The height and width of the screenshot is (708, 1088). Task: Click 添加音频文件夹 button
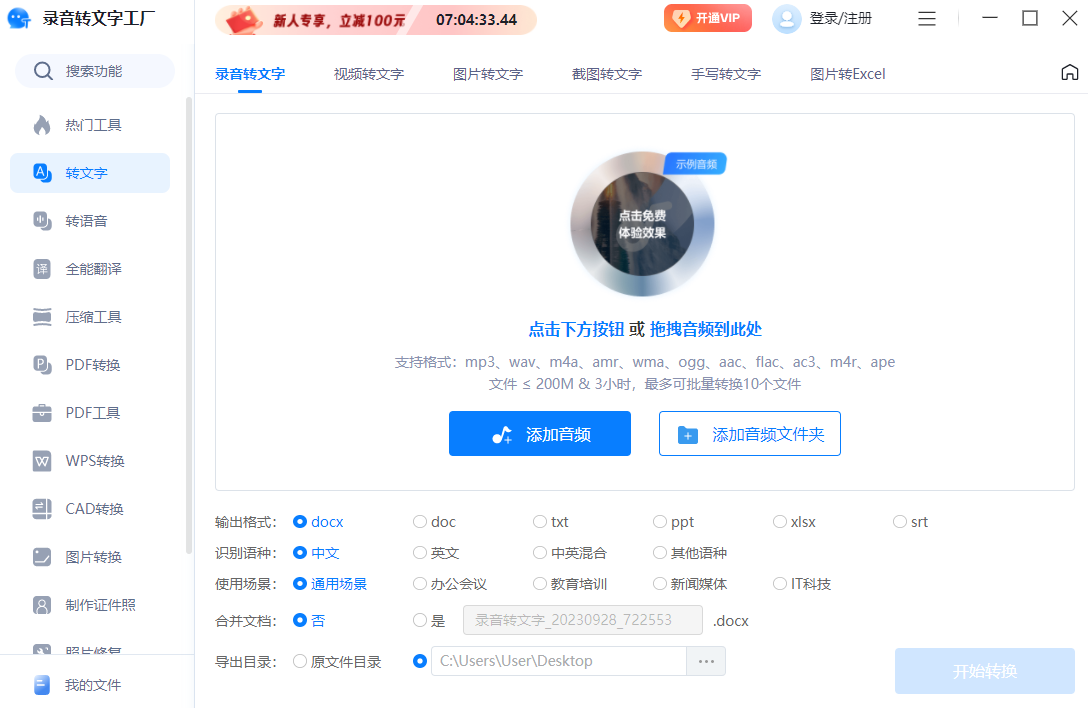749,434
